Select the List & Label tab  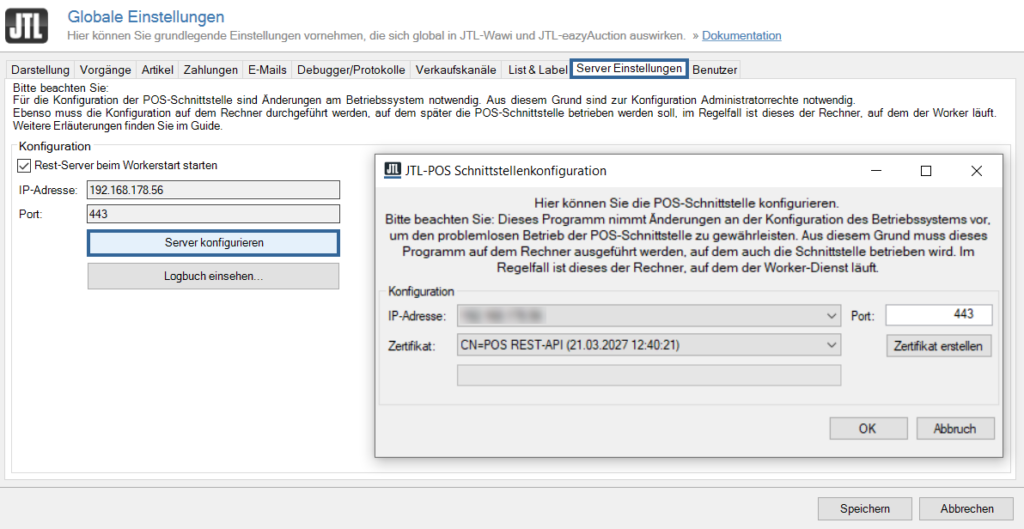coord(537,70)
